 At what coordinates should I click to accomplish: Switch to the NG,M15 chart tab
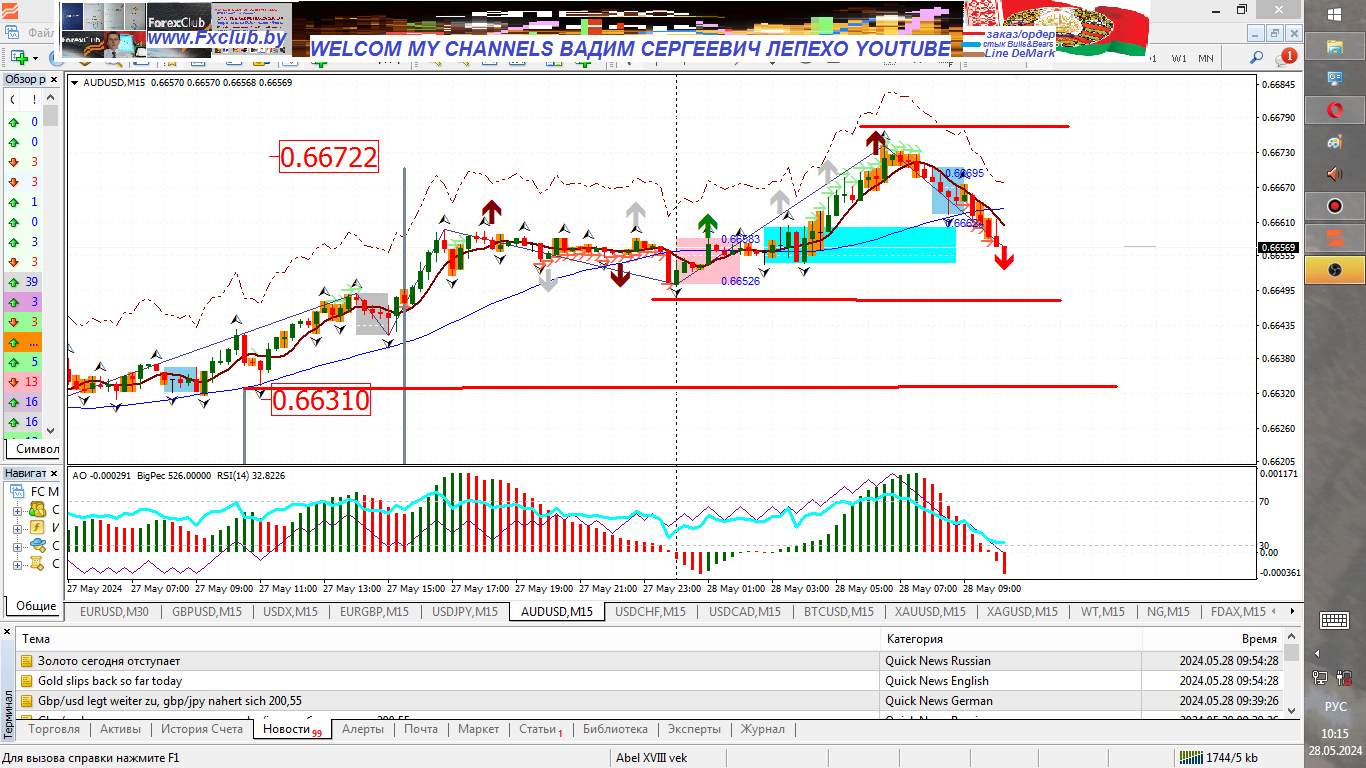(x=1167, y=612)
